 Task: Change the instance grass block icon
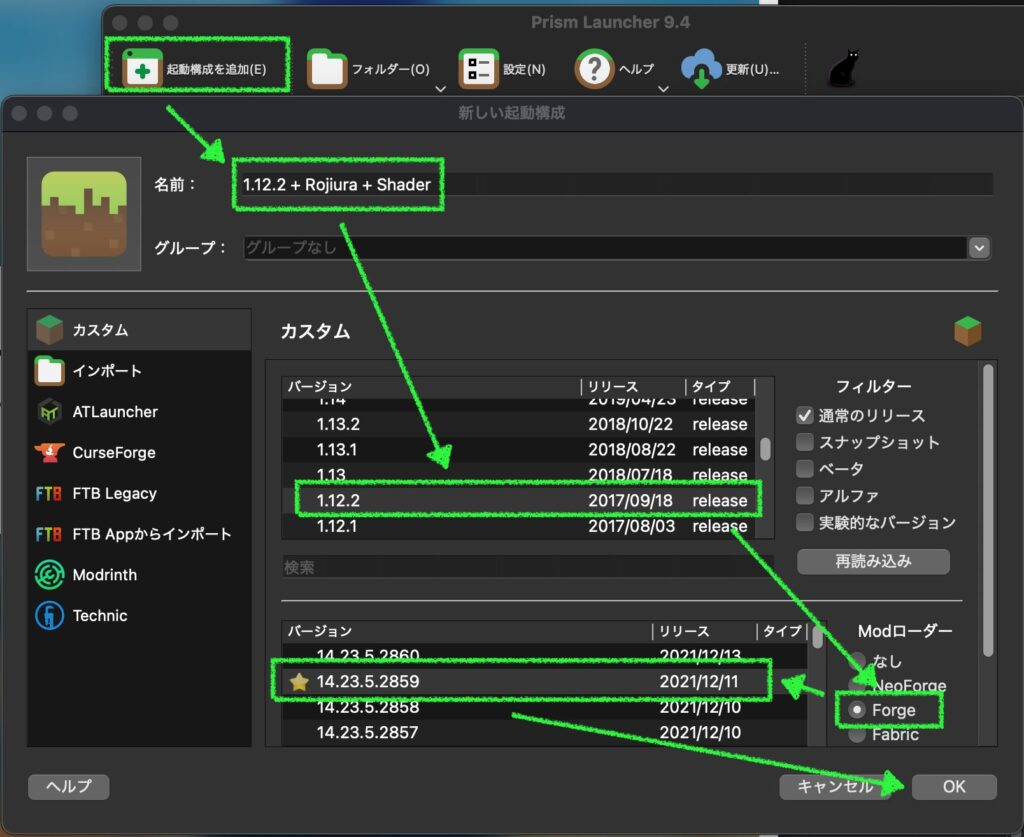pos(84,213)
